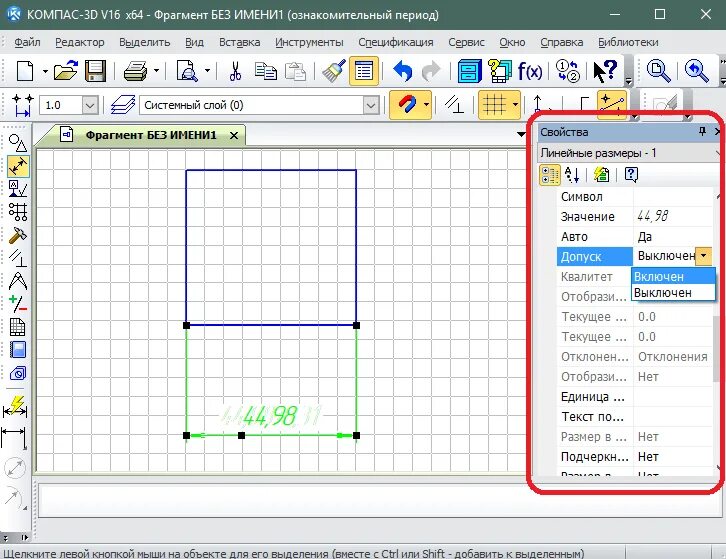Open the table specification icon in the left panel

pyautogui.click(x=18, y=327)
